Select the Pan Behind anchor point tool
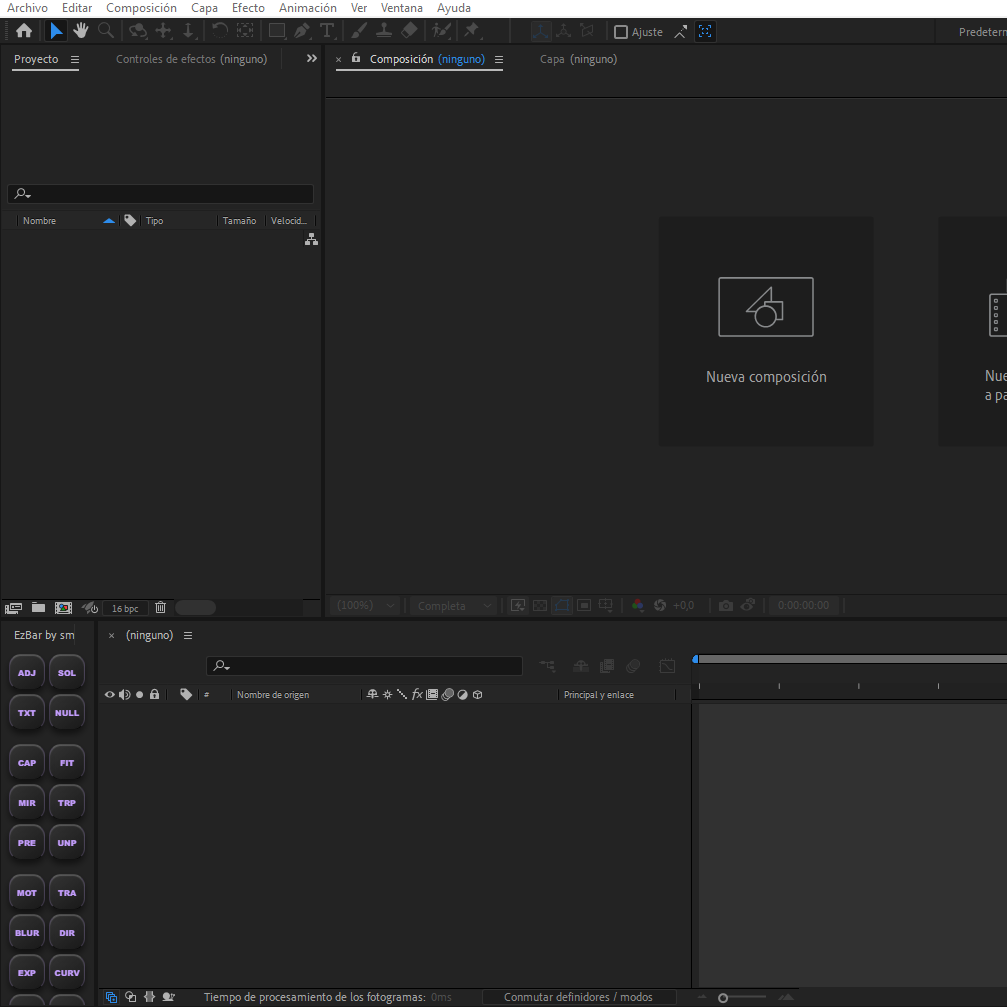1007x1007 pixels. coord(245,31)
